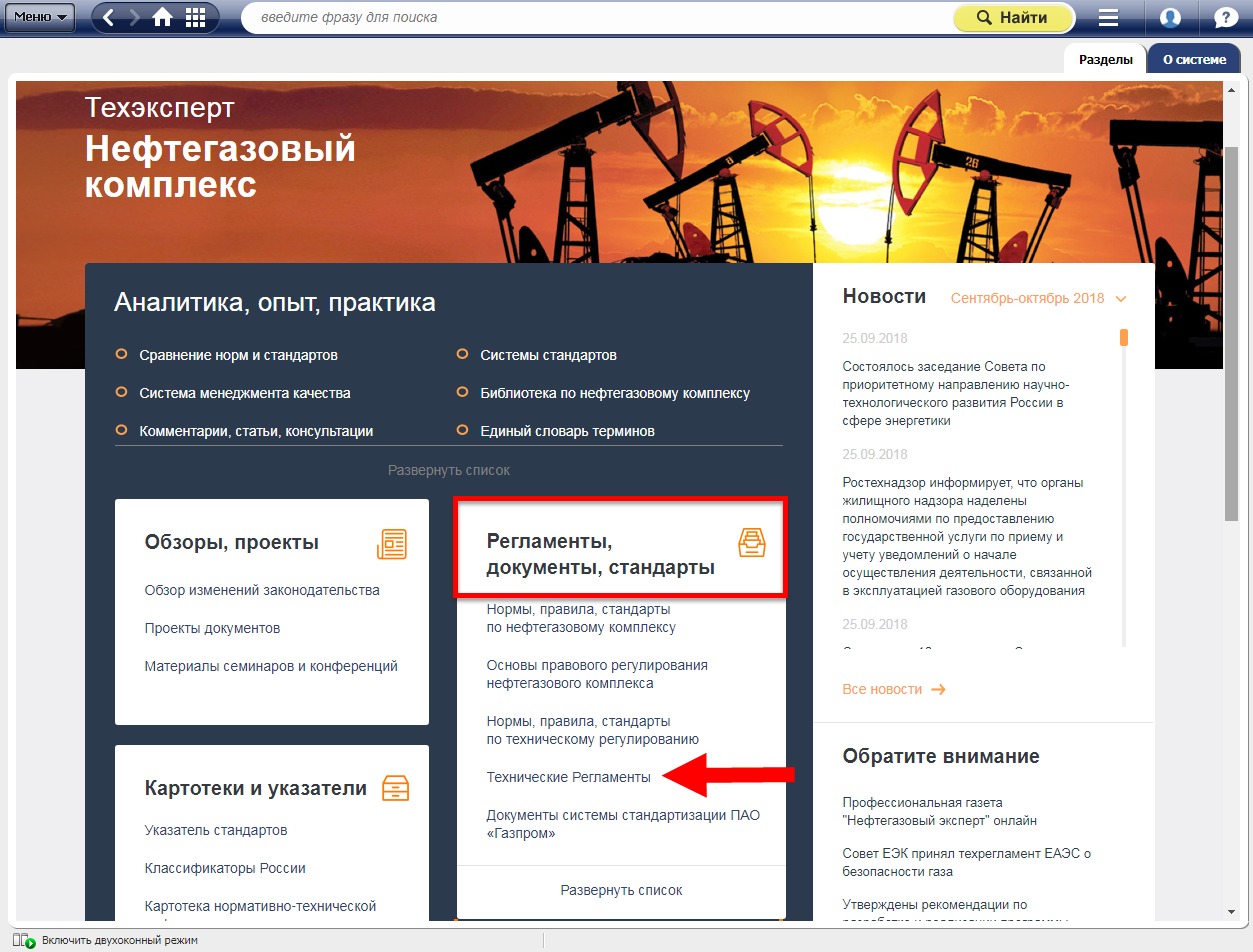Open the grid apps icon
The image size is (1253, 952).
[196, 17]
